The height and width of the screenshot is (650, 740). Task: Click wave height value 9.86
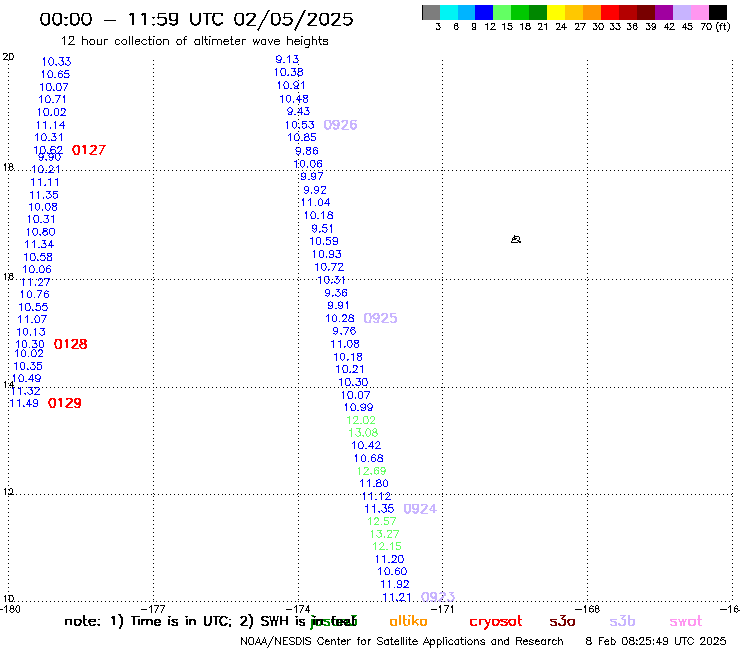point(307,151)
